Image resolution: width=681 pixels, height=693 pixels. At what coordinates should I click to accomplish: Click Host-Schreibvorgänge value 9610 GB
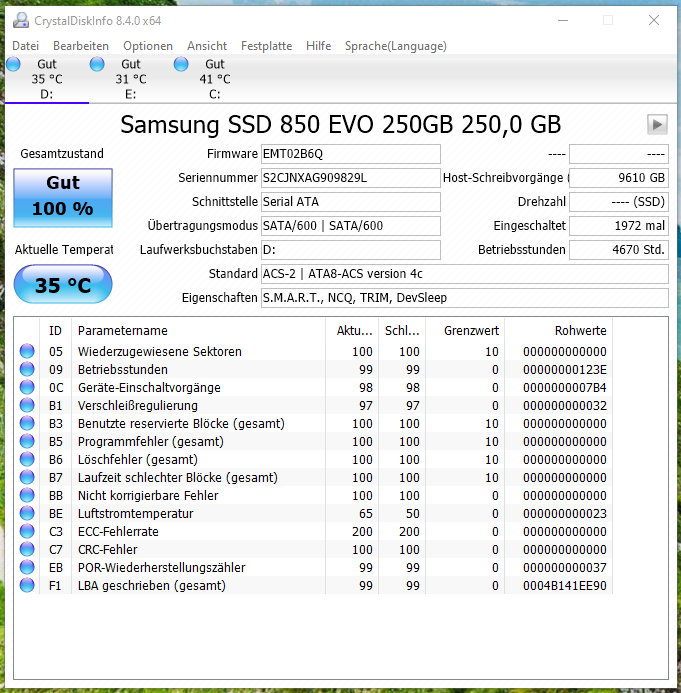click(619, 178)
